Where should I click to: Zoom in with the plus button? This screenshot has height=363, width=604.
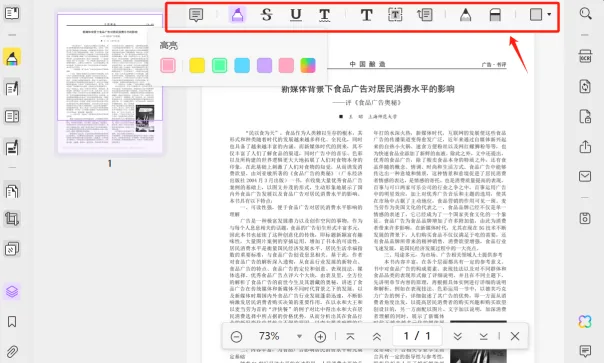[320, 337]
